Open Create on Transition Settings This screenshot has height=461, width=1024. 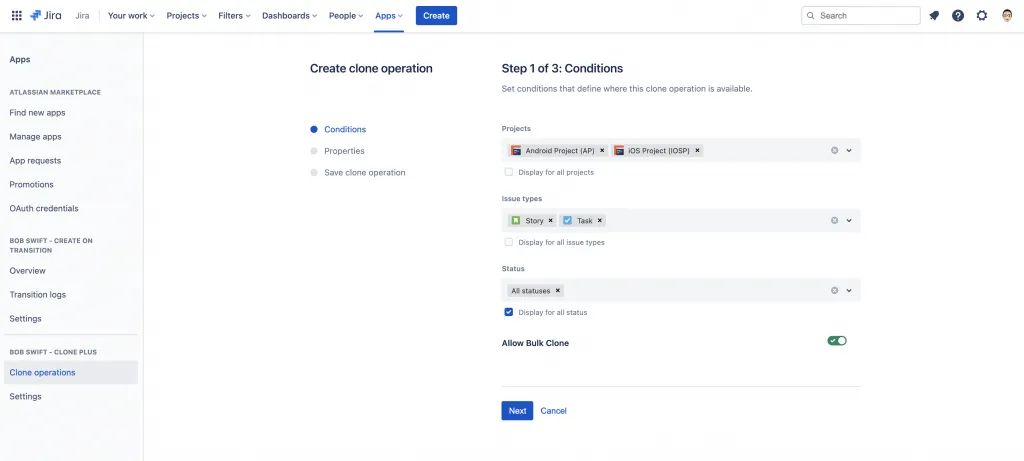[25, 319]
